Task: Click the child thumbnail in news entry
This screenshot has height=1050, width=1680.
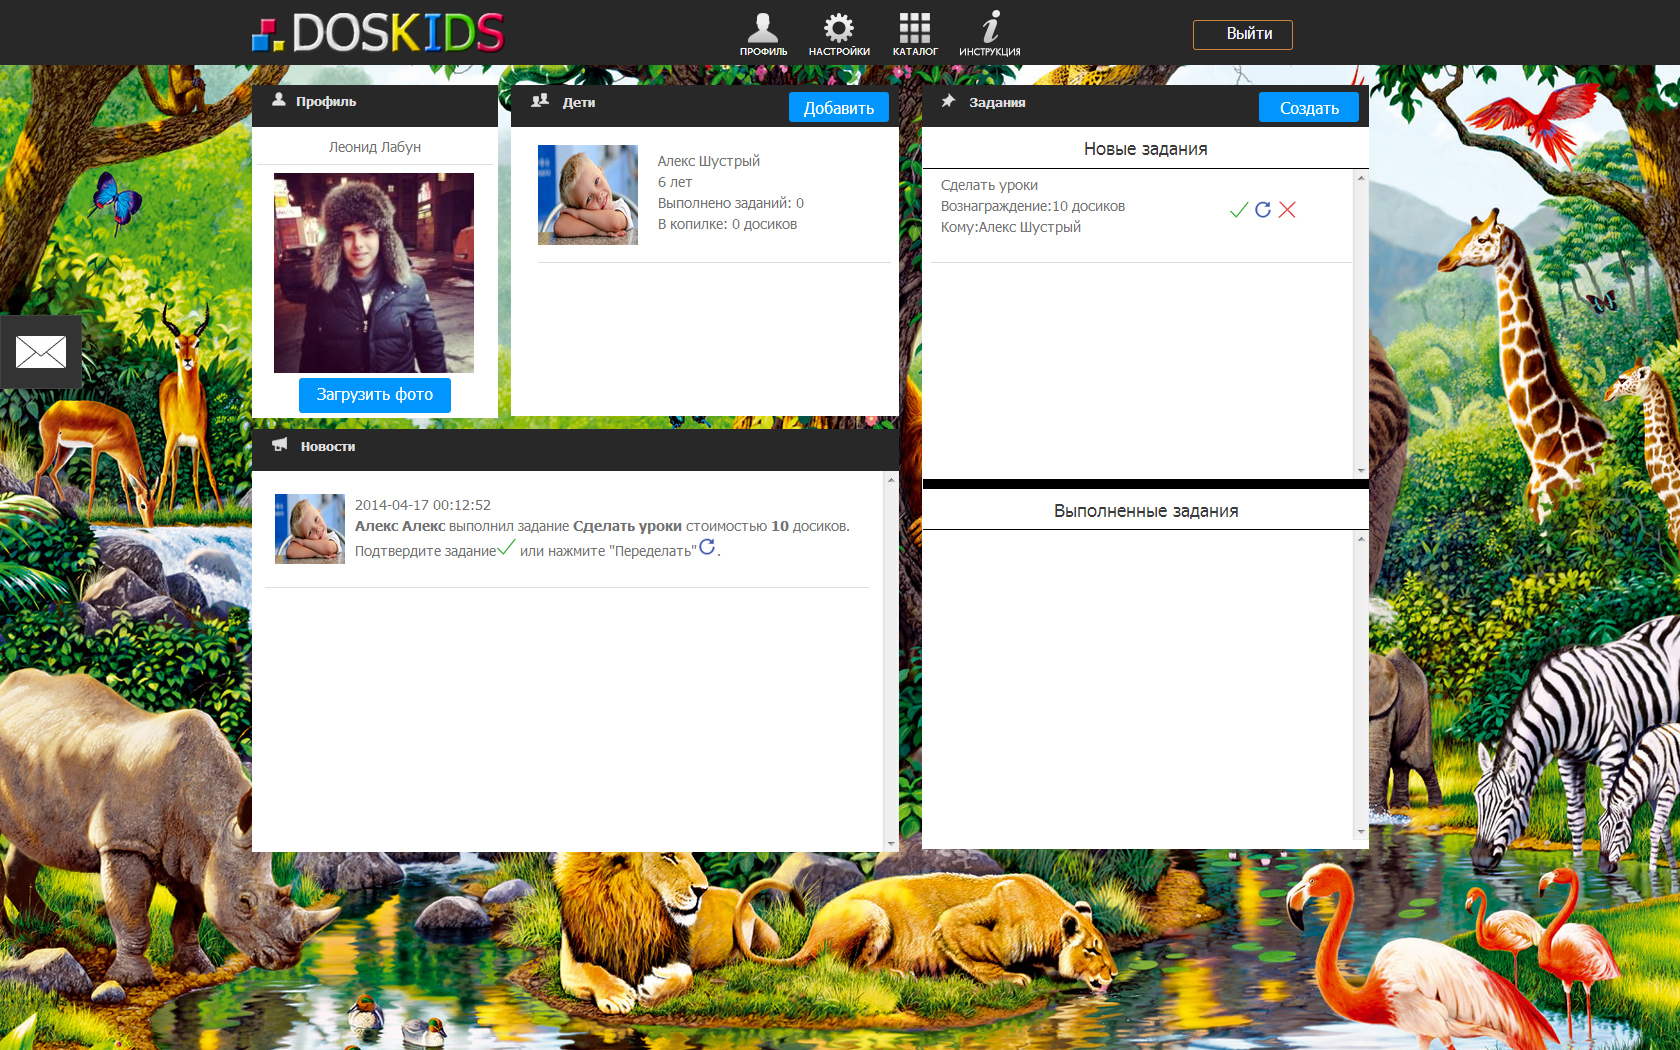Action: pyautogui.click(x=310, y=529)
